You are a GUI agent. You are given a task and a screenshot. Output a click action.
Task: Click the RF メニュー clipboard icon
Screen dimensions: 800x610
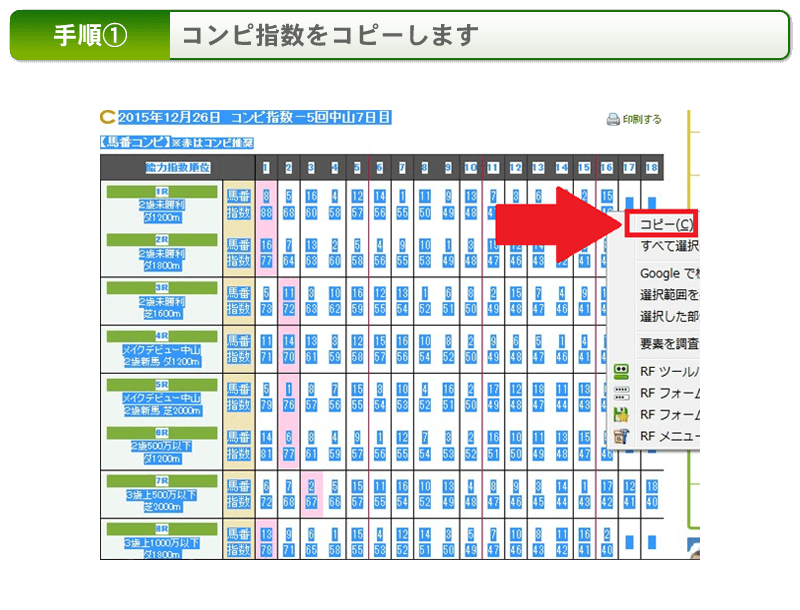pos(621,436)
